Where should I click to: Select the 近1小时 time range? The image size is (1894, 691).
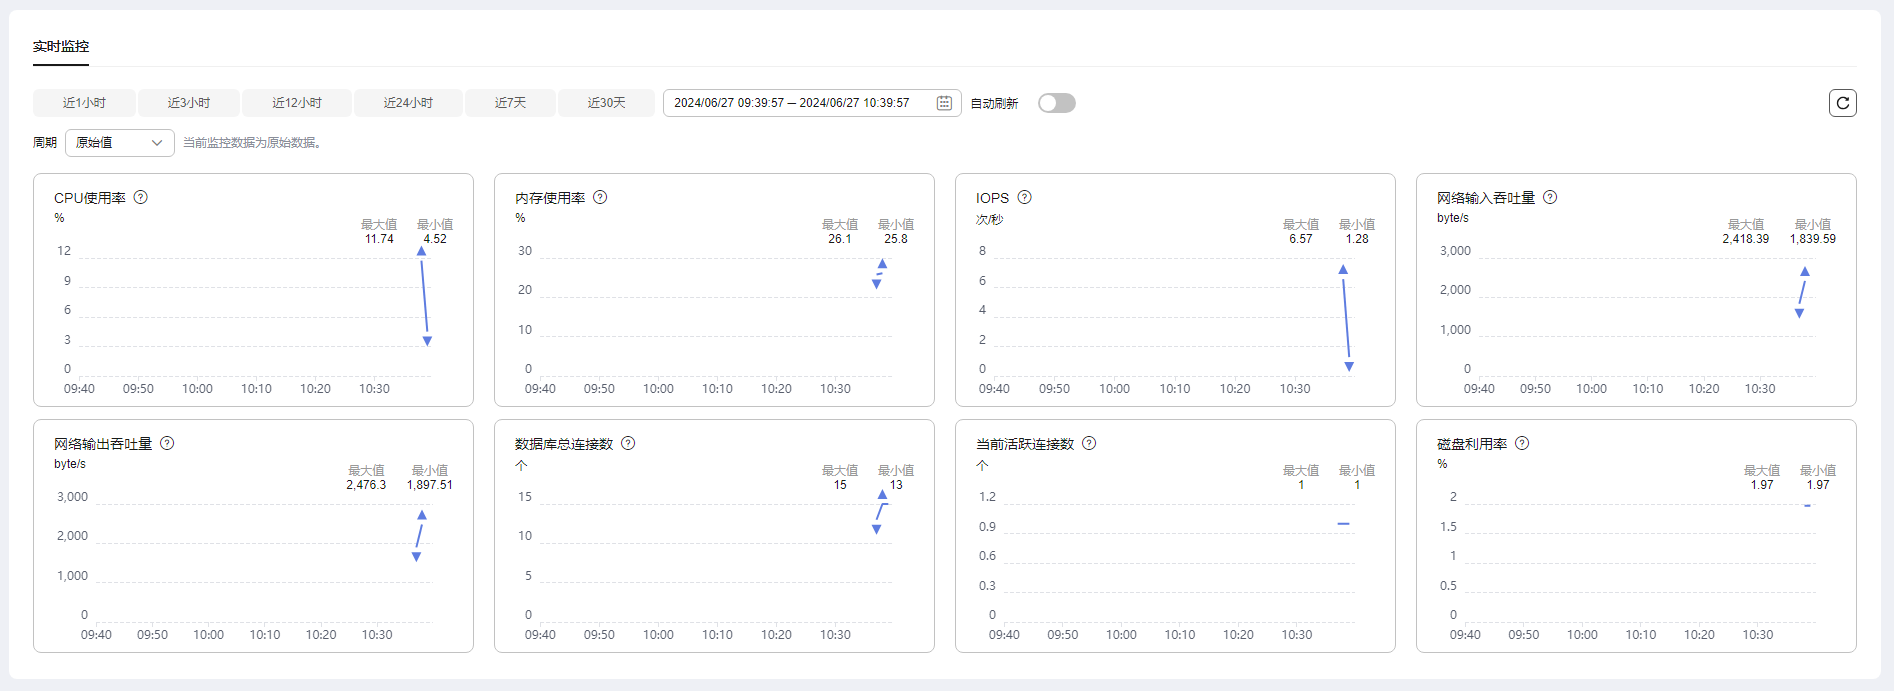(x=84, y=103)
